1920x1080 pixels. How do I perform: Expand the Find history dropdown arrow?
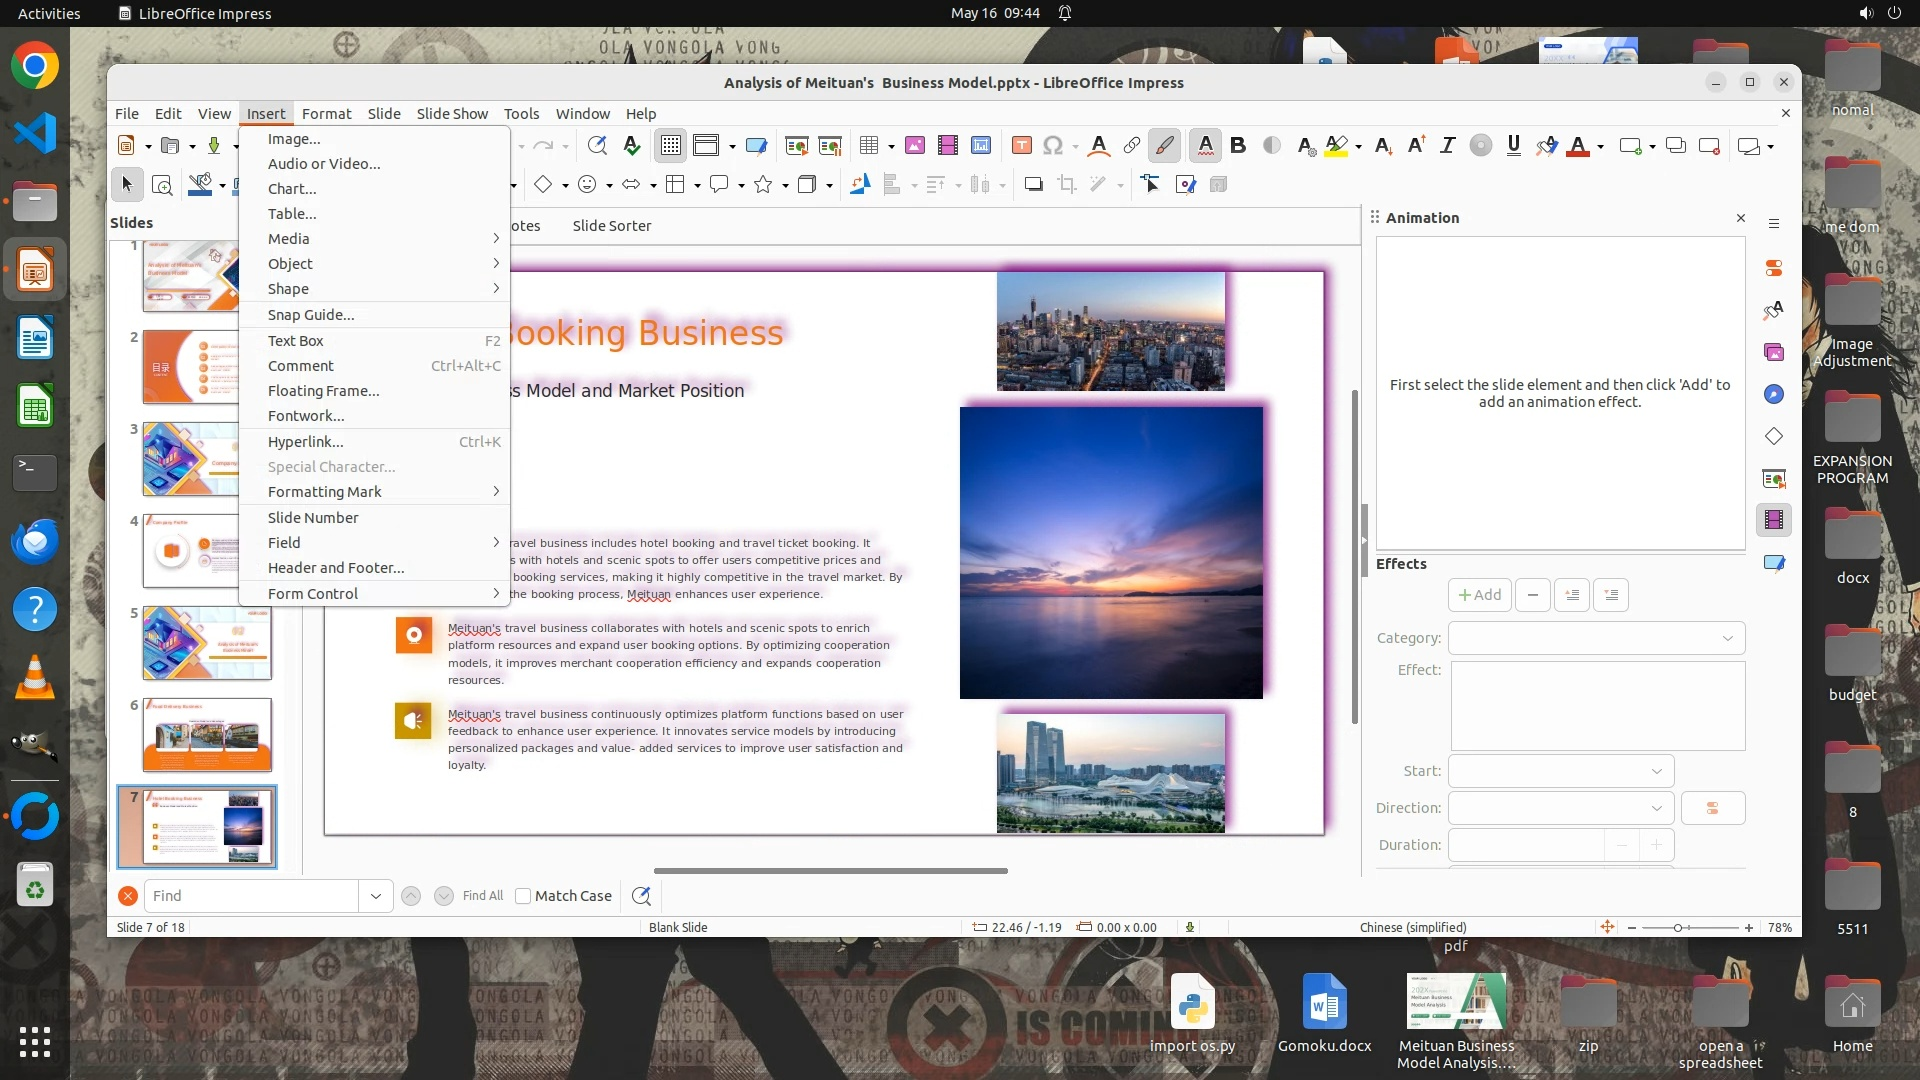coord(375,896)
